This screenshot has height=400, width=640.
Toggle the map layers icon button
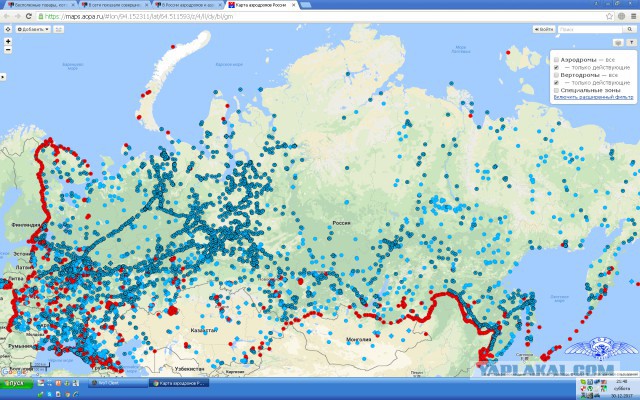click(x=618, y=43)
